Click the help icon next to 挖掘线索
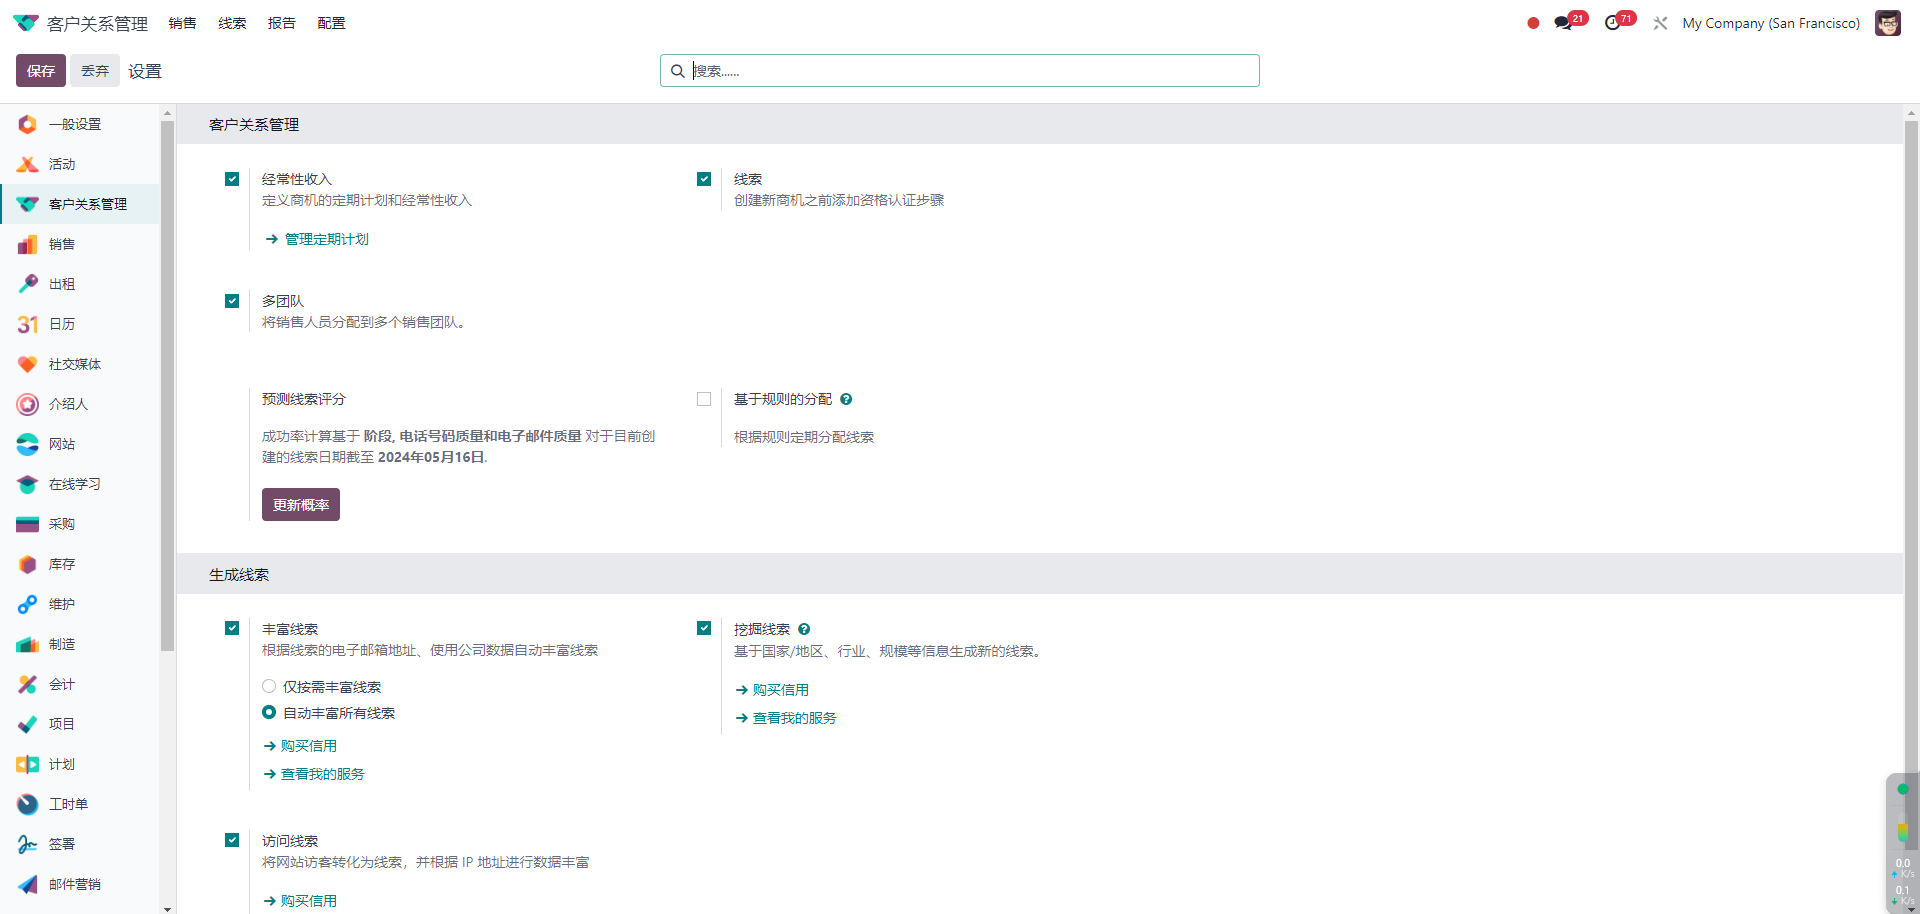The image size is (1920, 914). point(804,629)
